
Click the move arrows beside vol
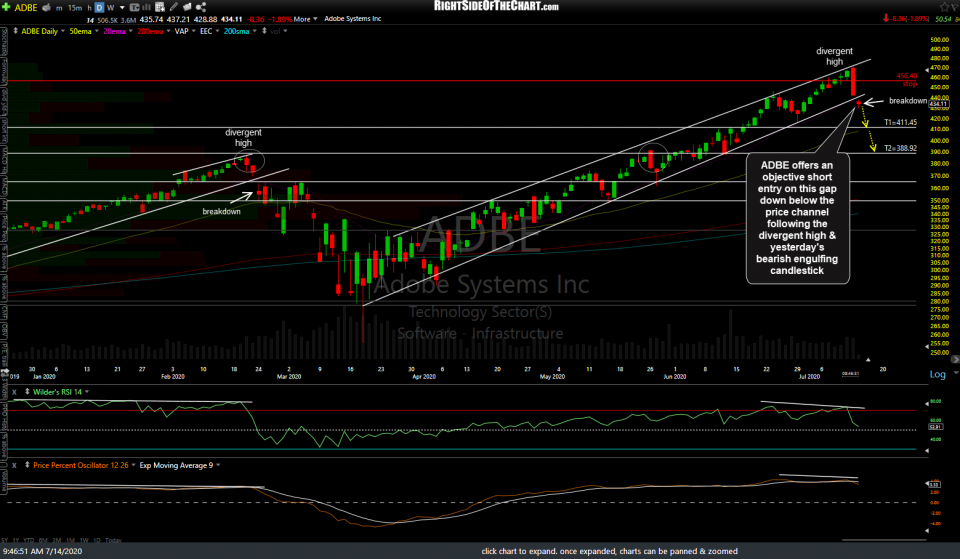coord(264,31)
